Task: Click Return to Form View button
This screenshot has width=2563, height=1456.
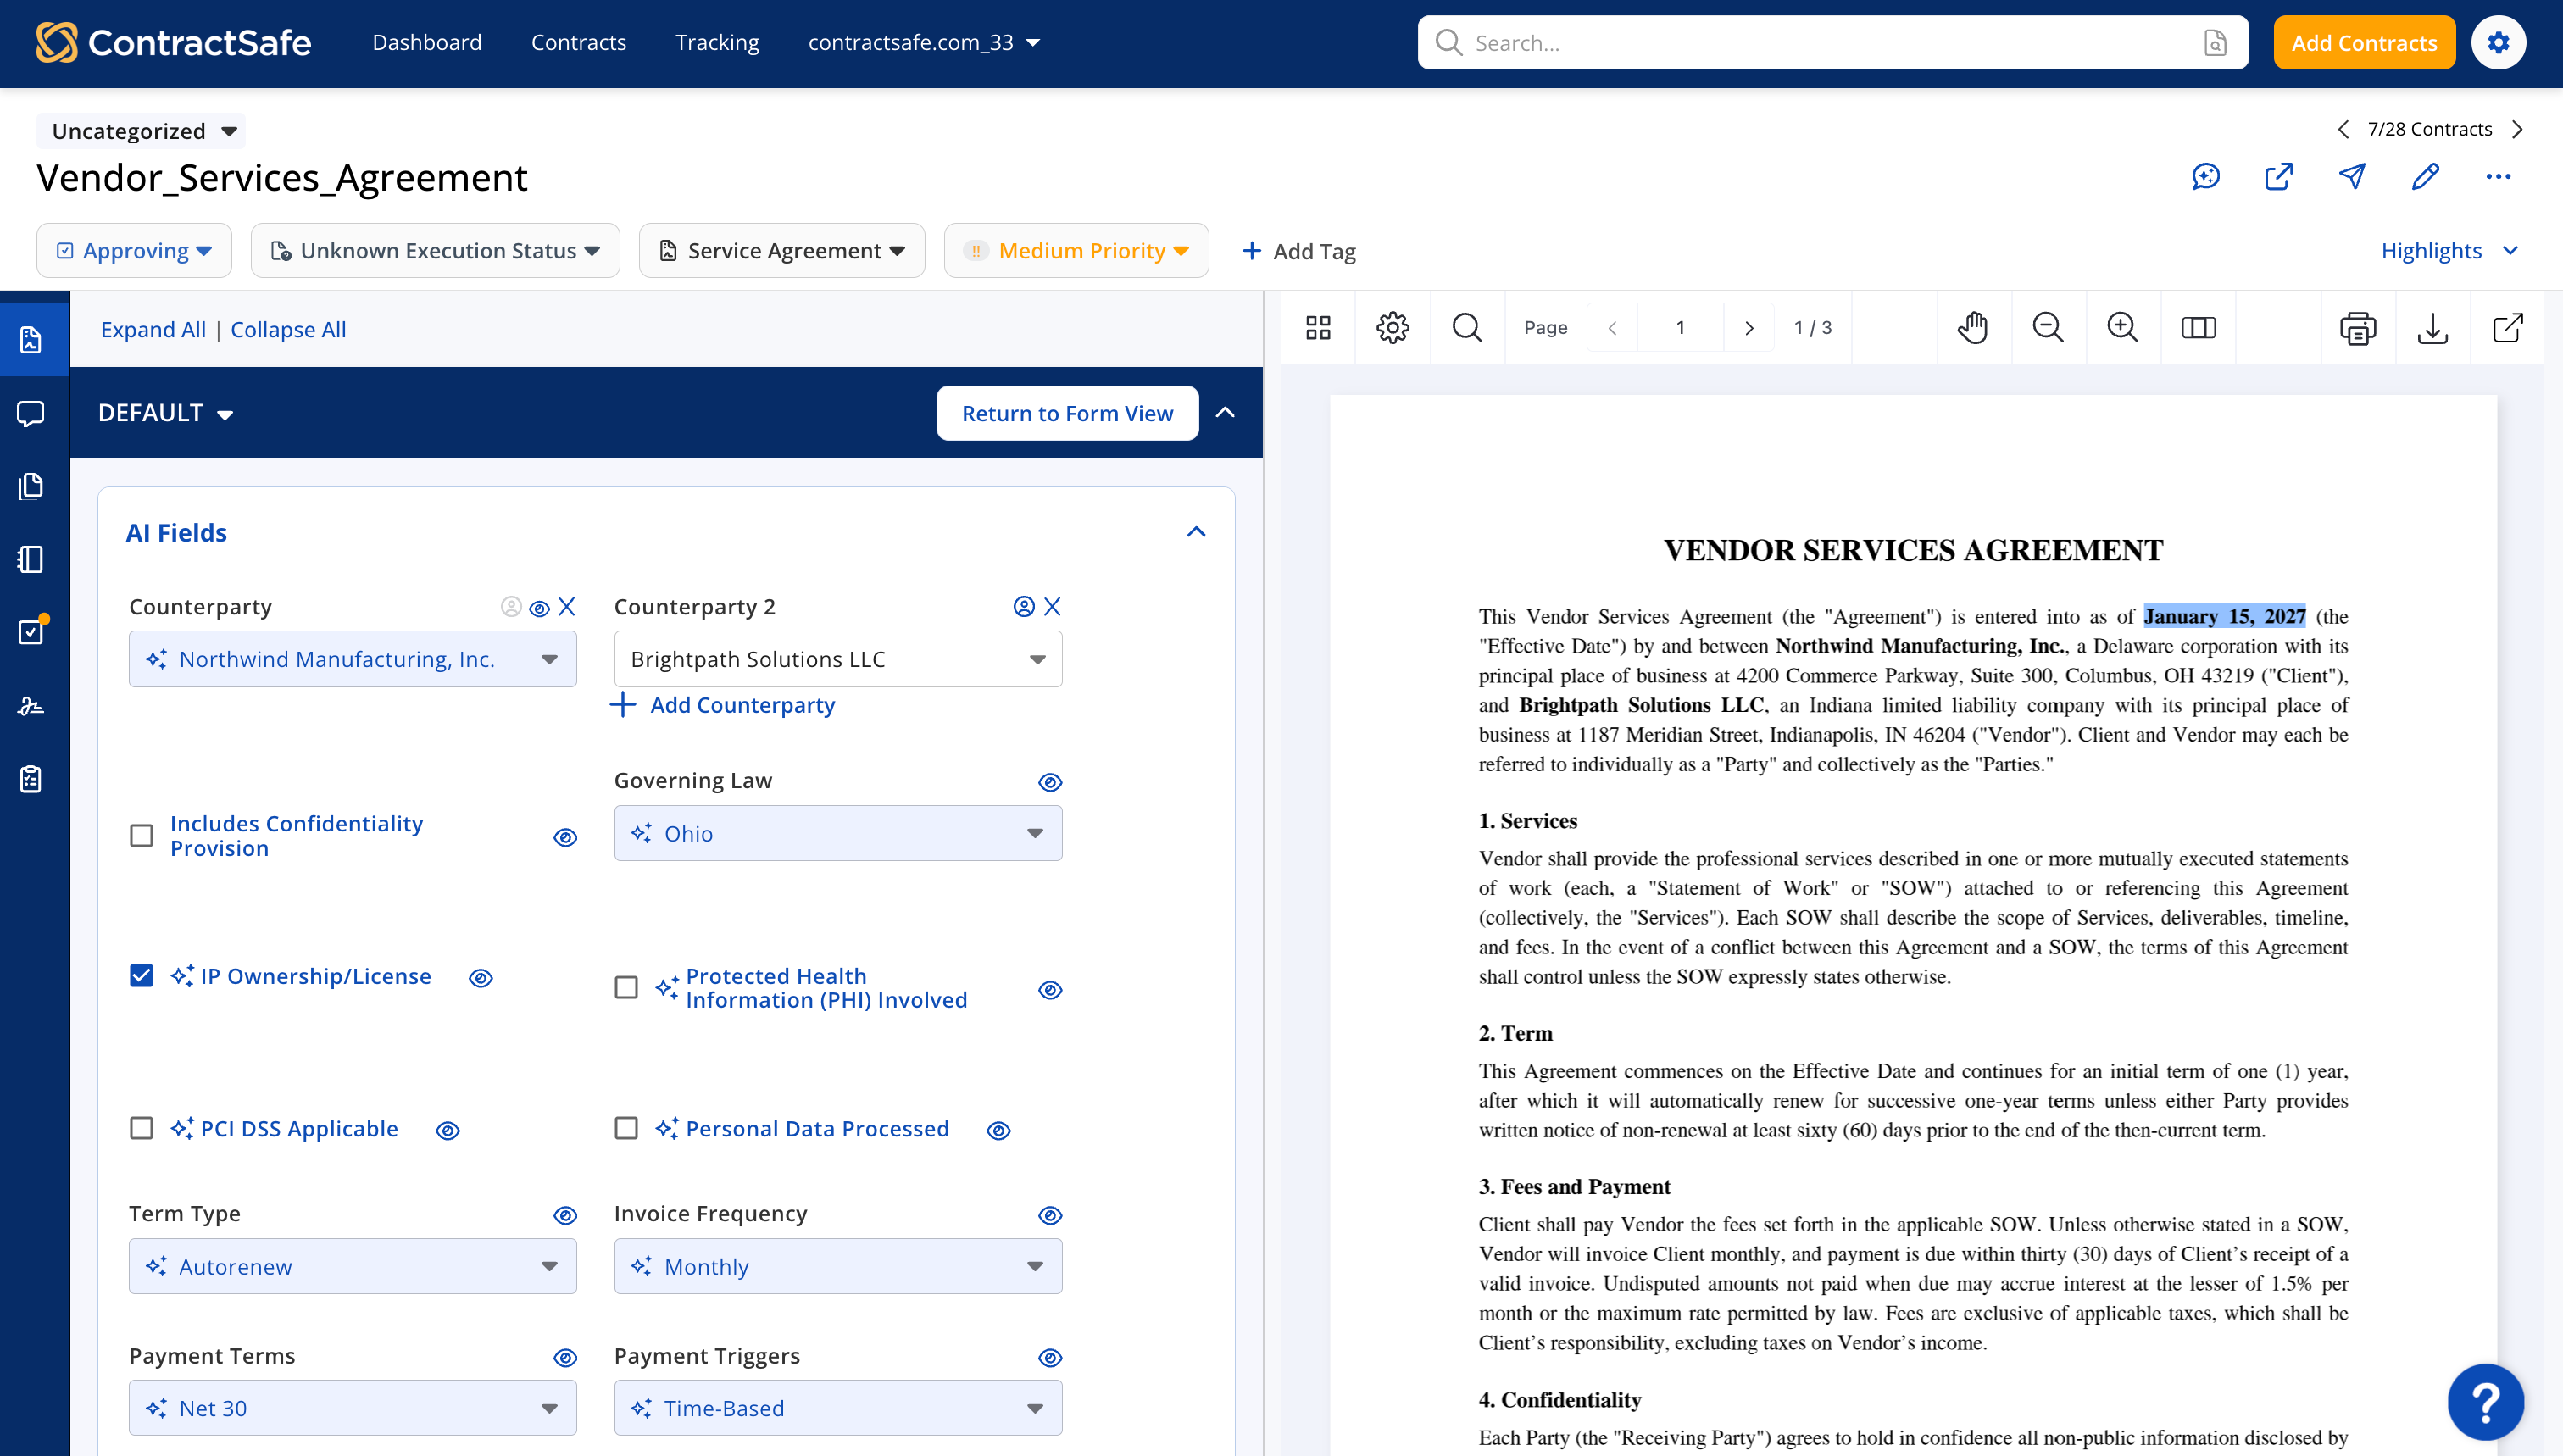Action: pyautogui.click(x=1067, y=413)
